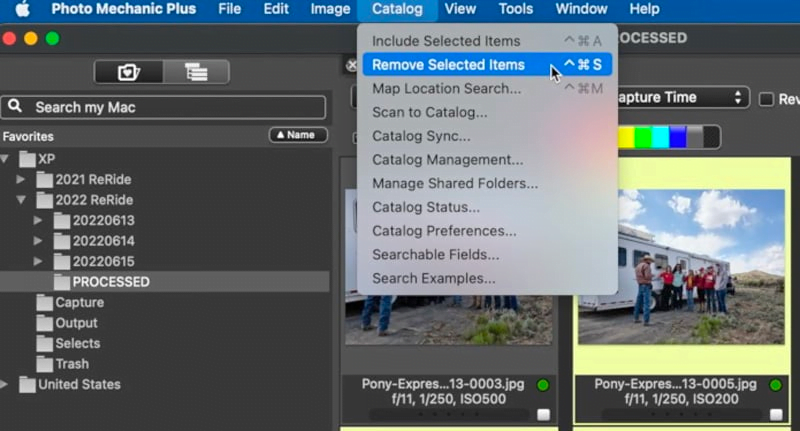The image size is (800, 431).
Task: Click file name Pony-Expres...13-0005.jpg
Action: (x=676, y=384)
